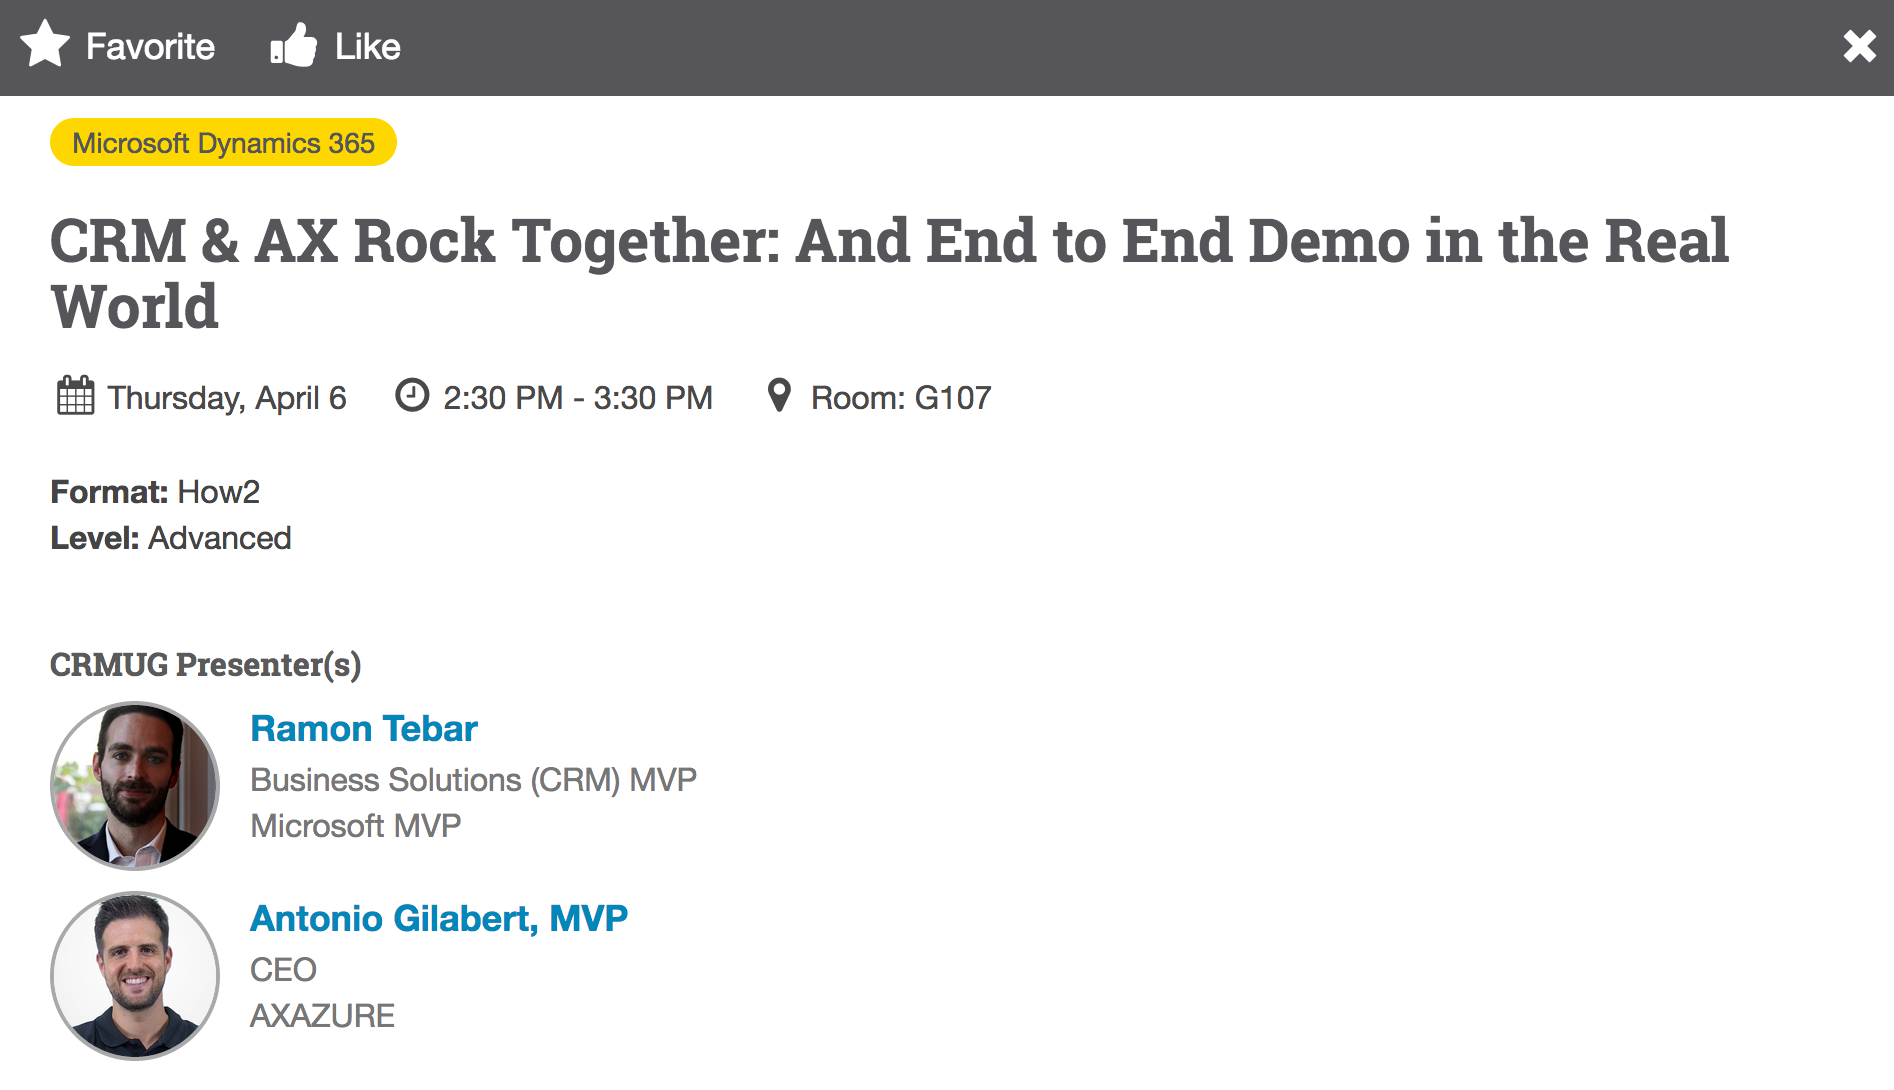Select the Microsoft Dynamics 365 yellow tag
The height and width of the screenshot is (1090, 1894).
[223, 143]
